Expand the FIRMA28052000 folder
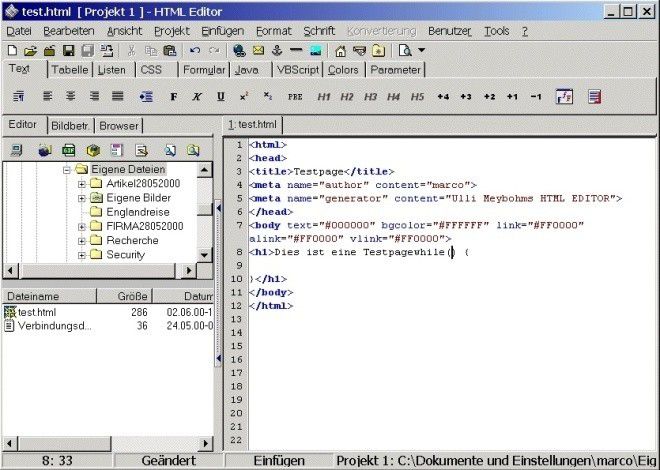This screenshot has width=660, height=470. pos(82,227)
